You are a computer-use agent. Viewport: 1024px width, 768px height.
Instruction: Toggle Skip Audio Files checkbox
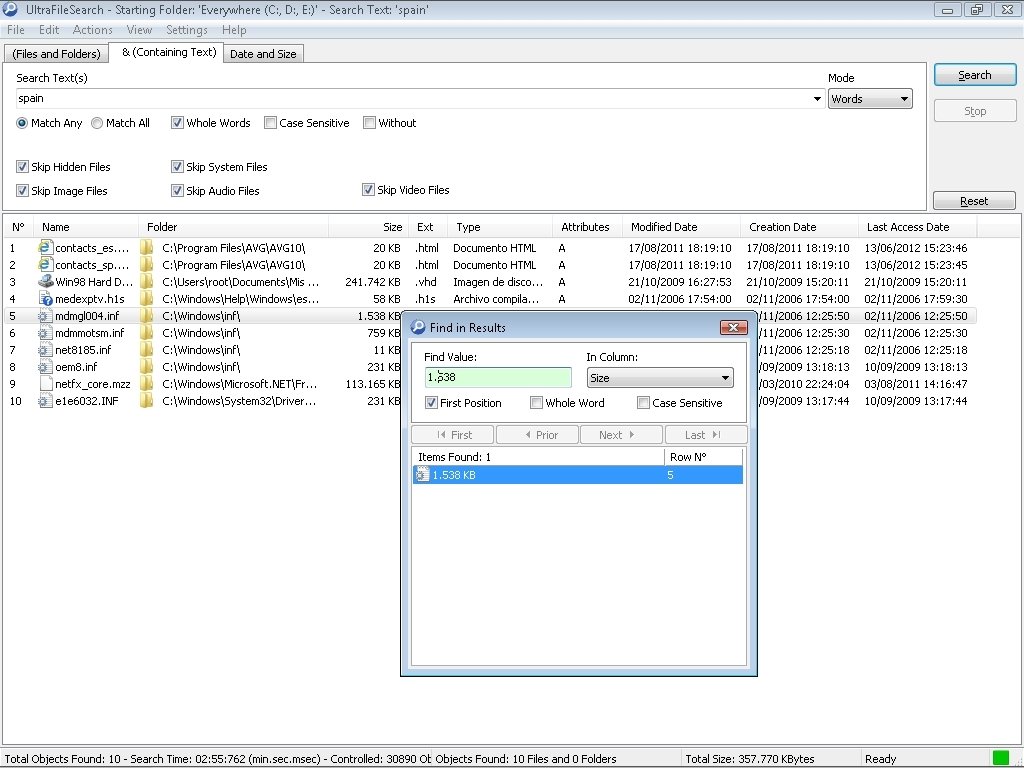pyautogui.click(x=177, y=191)
